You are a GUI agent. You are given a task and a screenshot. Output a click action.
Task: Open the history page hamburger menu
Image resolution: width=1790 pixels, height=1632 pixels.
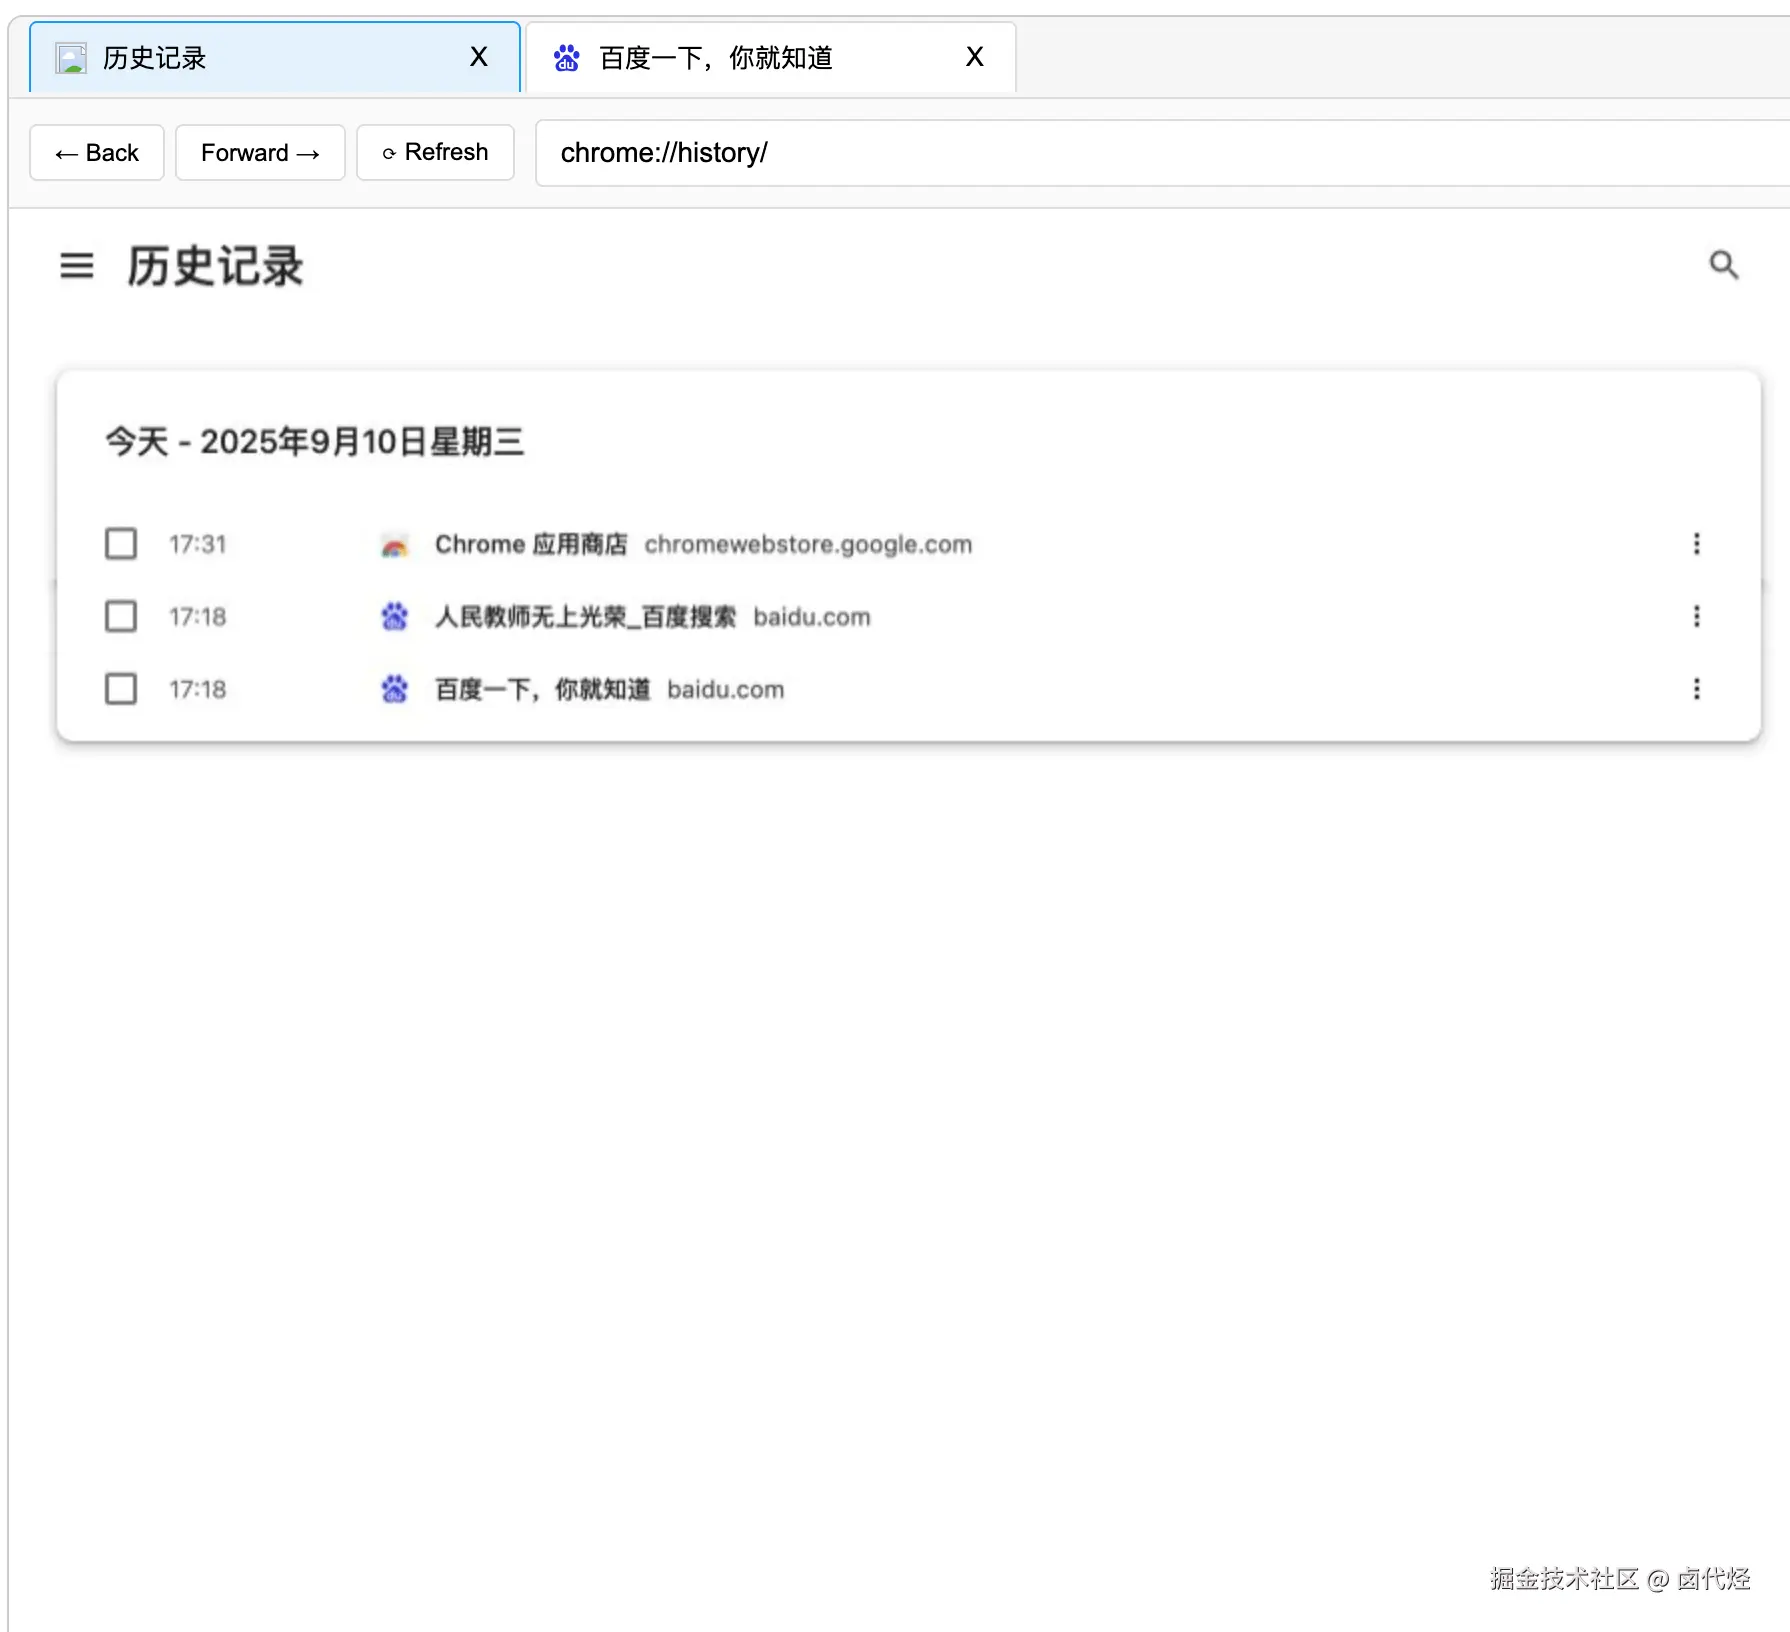point(76,265)
